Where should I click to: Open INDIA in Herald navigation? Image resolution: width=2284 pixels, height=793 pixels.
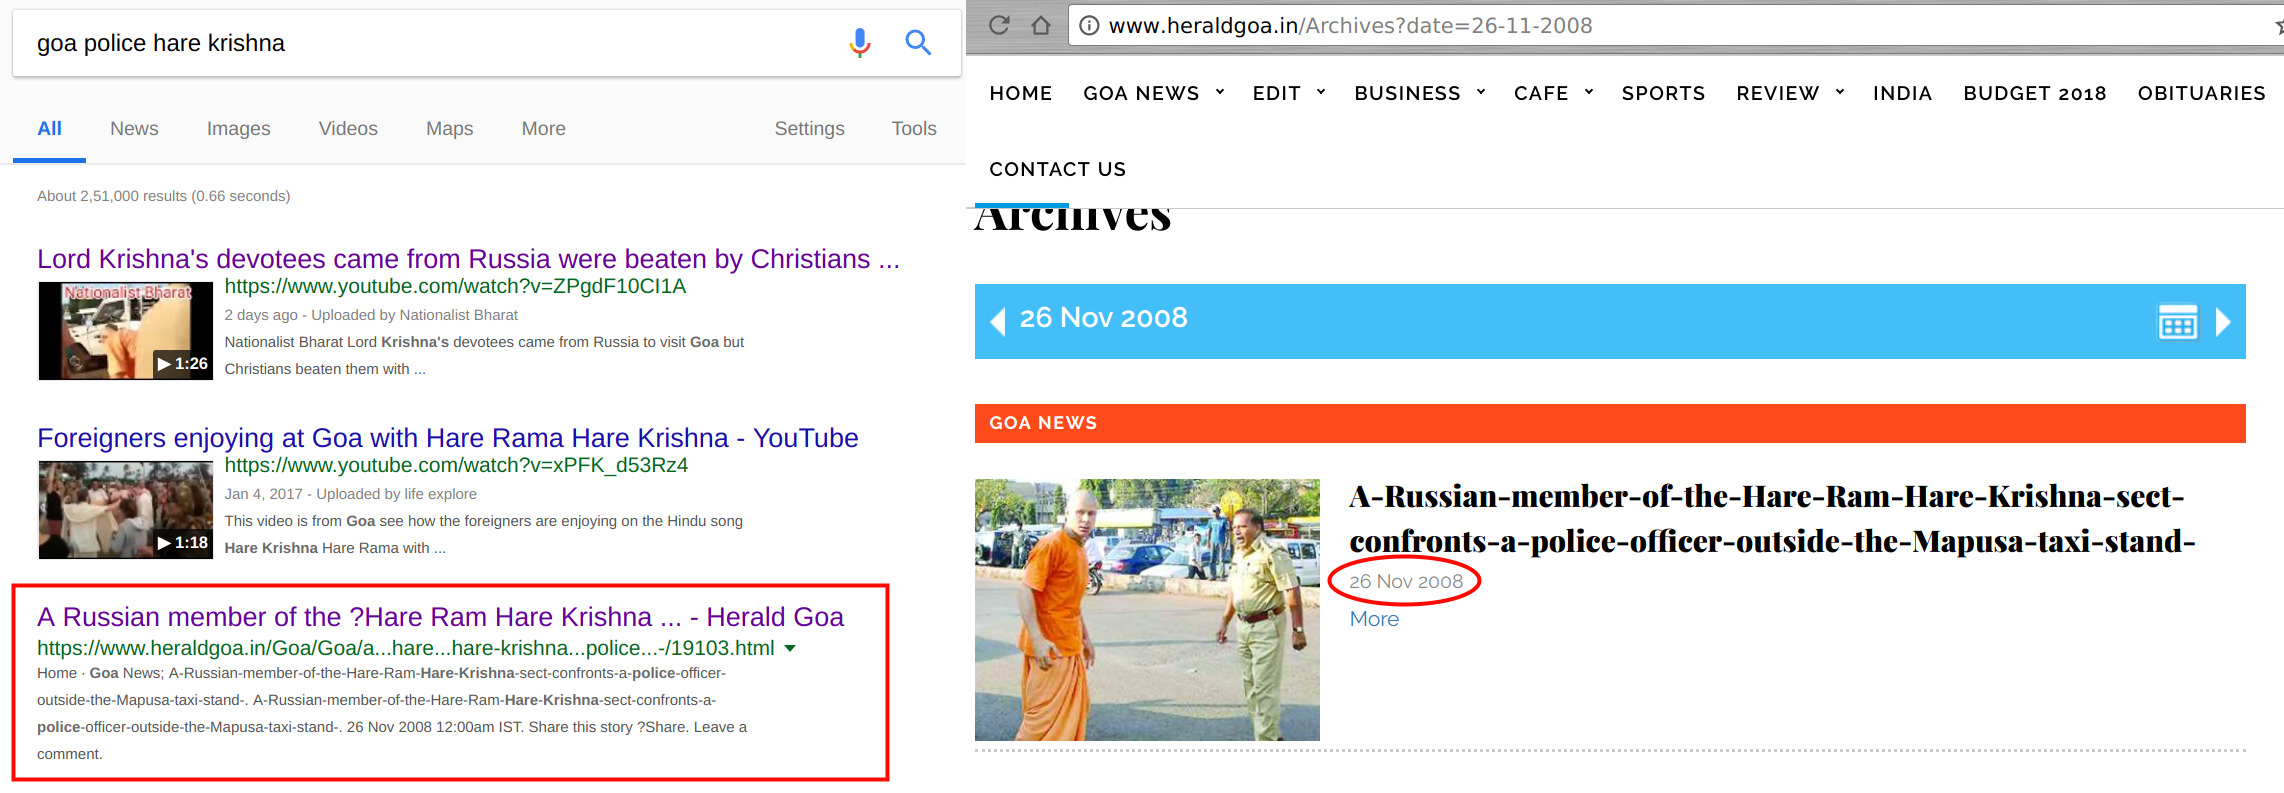tap(1902, 93)
